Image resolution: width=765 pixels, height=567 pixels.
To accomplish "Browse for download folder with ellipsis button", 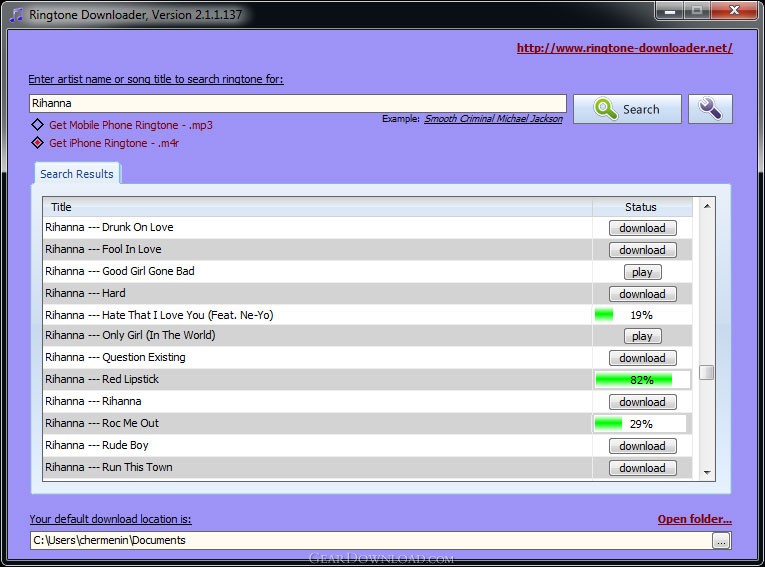I will [x=722, y=541].
